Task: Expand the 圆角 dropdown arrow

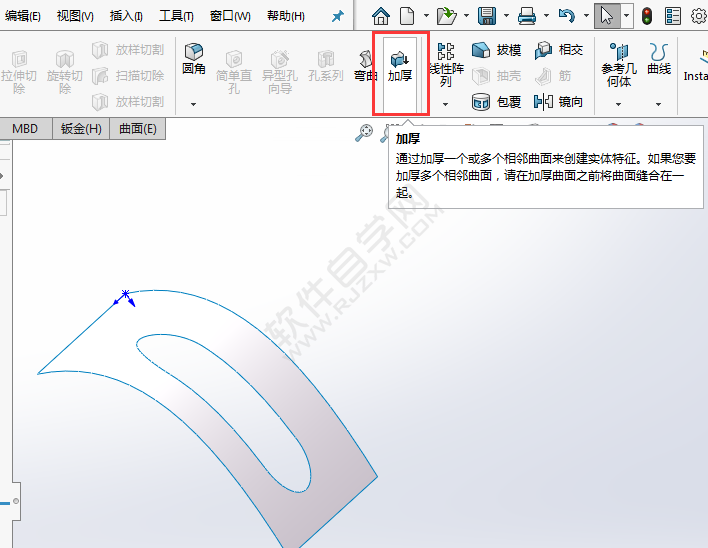Action: (193, 104)
